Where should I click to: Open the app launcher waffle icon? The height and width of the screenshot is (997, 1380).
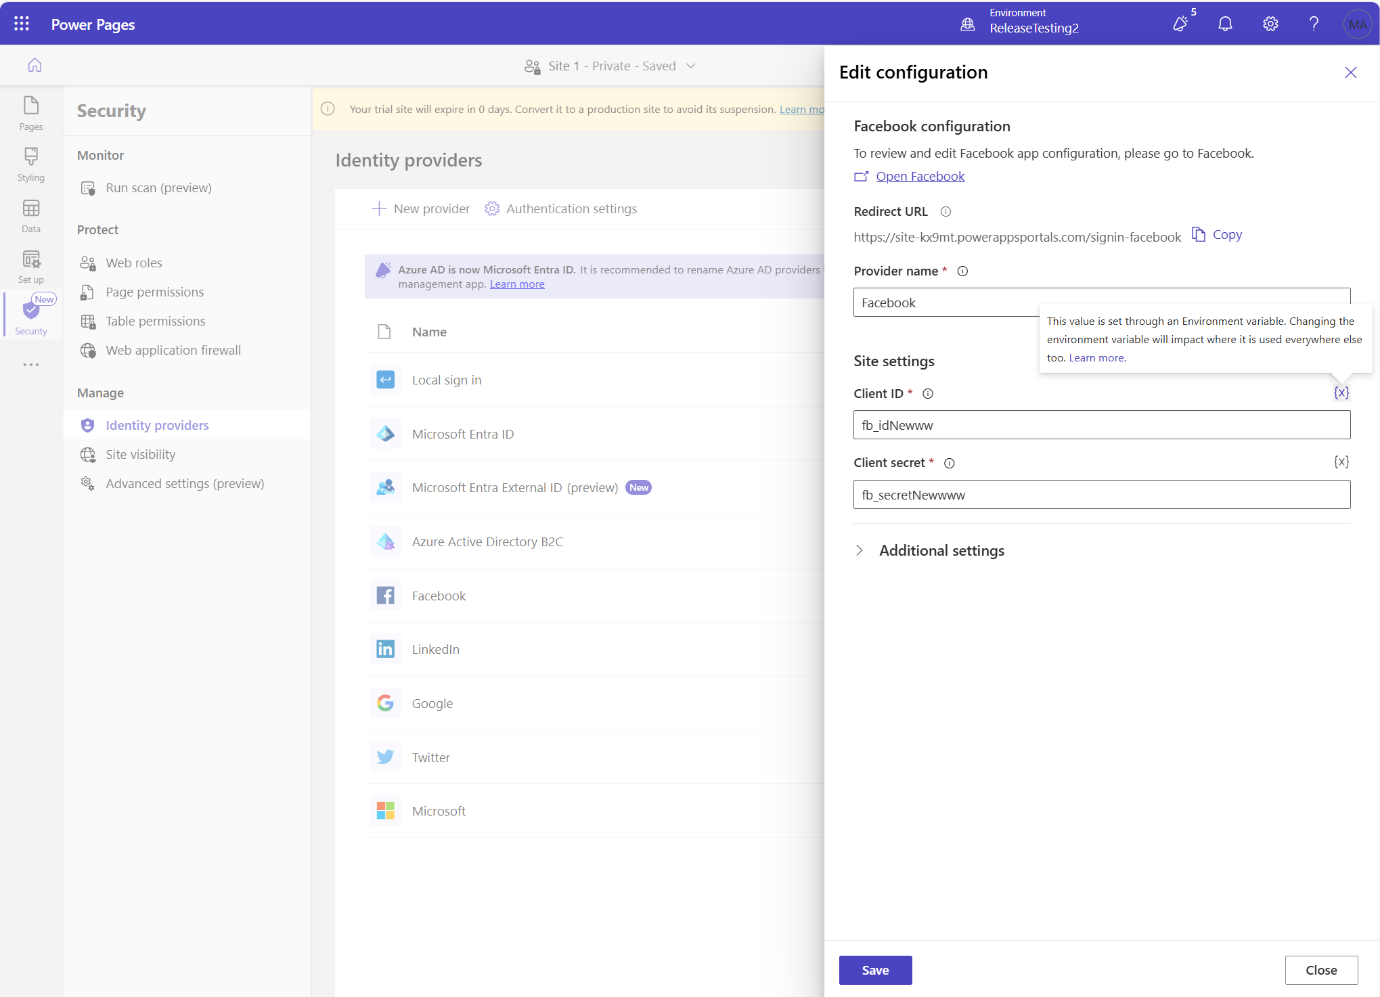click(x=21, y=23)
